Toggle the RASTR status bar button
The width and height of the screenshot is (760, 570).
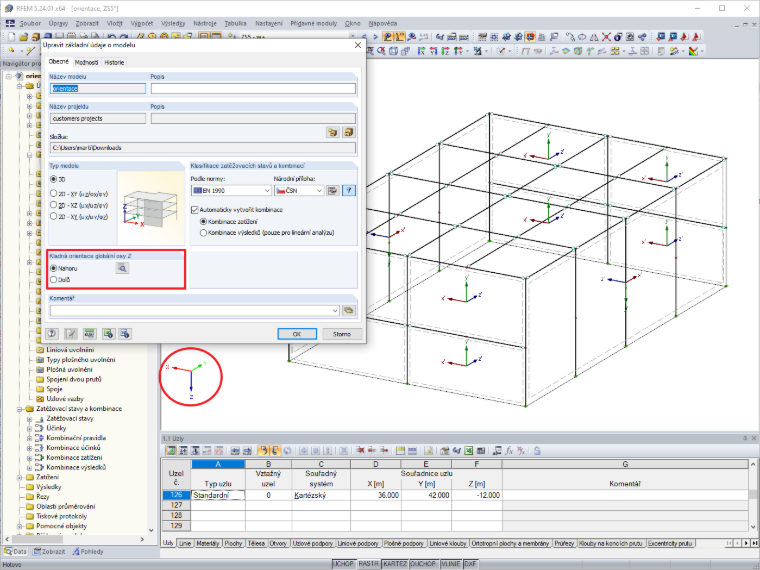pyautogui.click(x=368, y=564)
